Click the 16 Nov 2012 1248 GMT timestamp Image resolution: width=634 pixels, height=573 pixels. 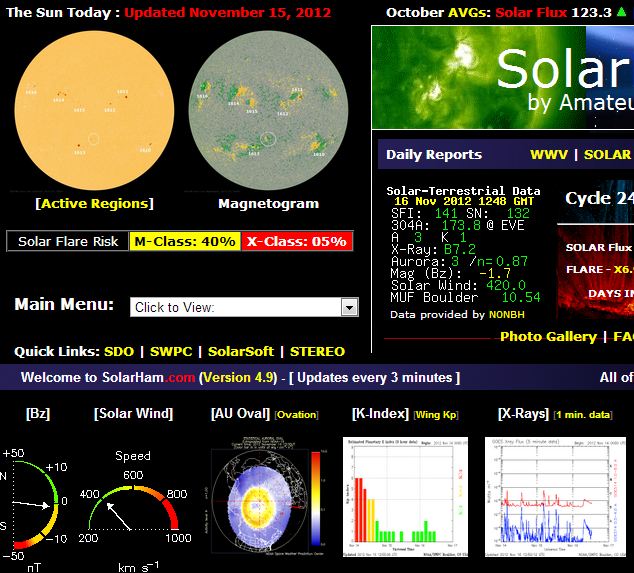click(464, 201)
